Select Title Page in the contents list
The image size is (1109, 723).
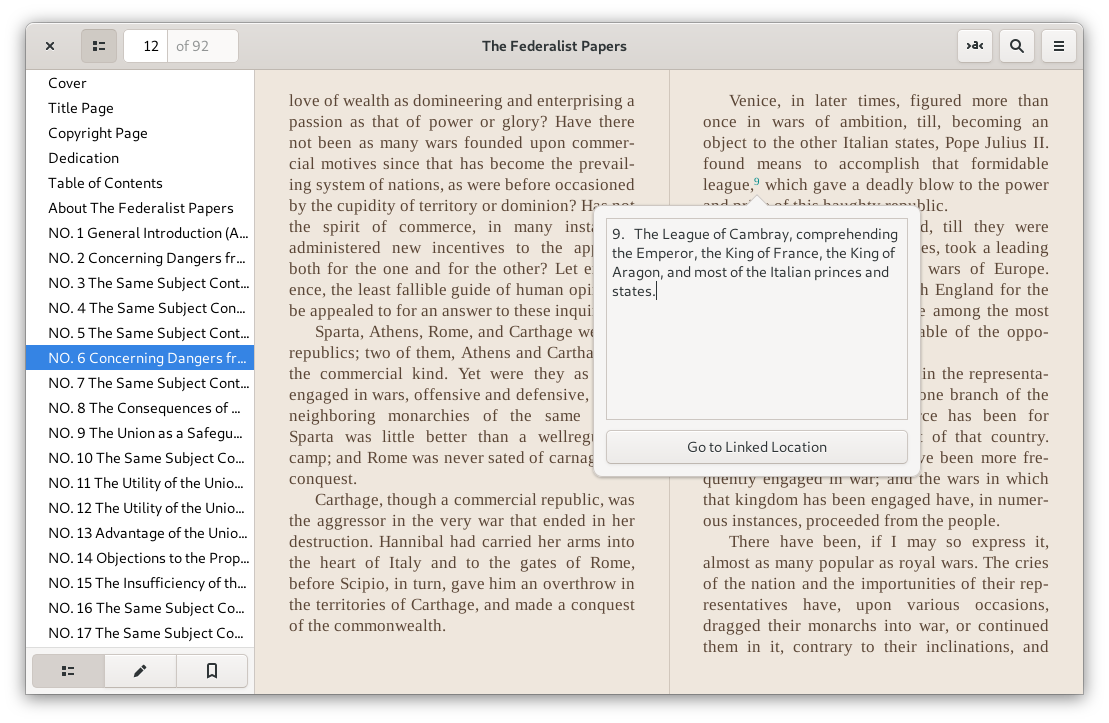[140, 108]
